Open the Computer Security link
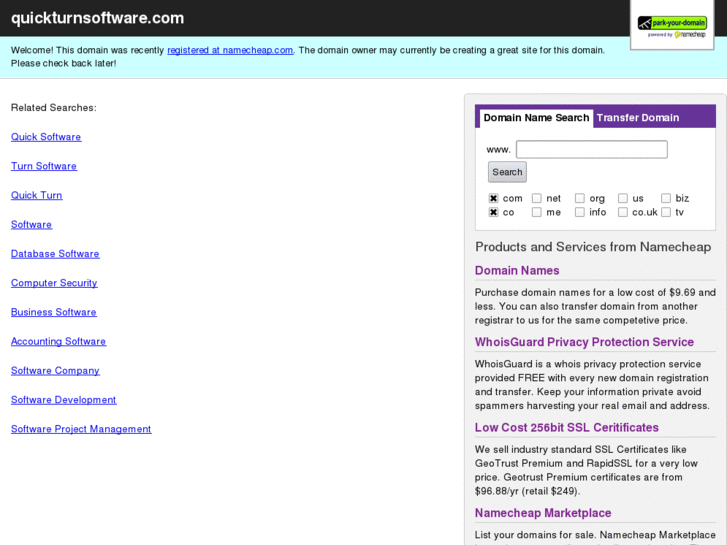This screenshot has width=727, height=545. (54, 283)
